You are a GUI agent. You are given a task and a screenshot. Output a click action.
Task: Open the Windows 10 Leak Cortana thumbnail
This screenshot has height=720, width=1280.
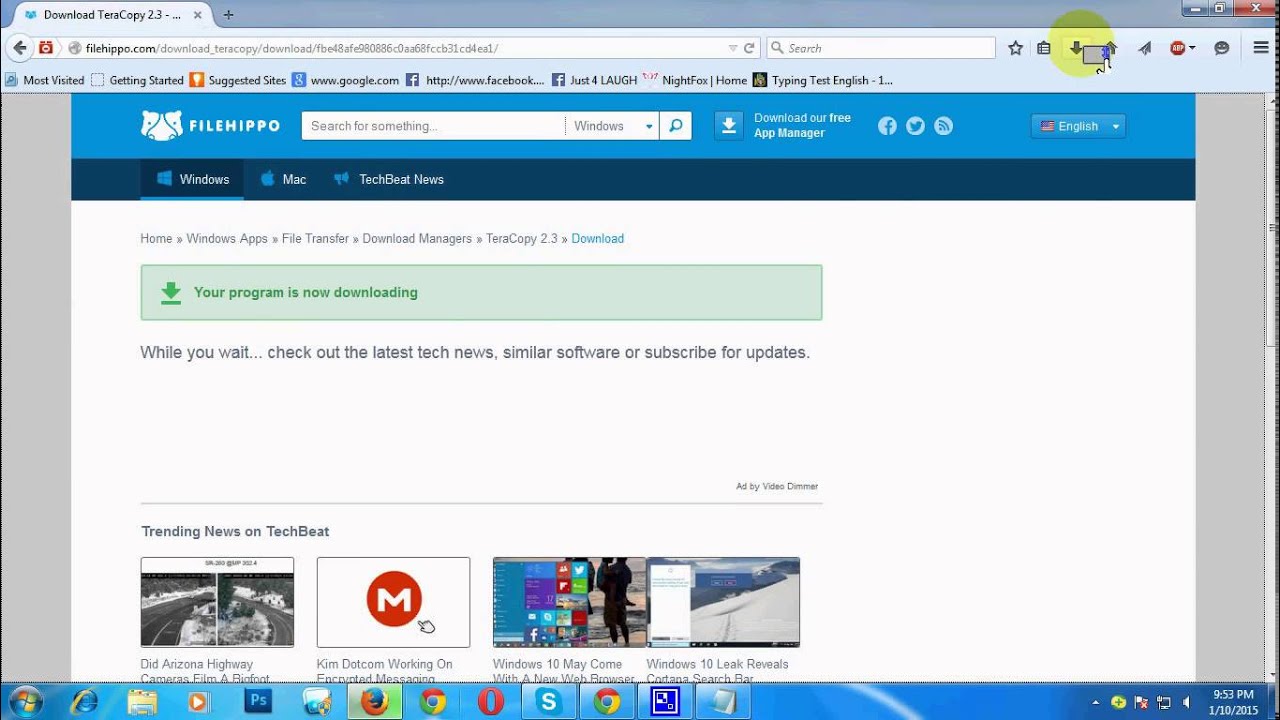pyautogui.click(x=723, y=602)
